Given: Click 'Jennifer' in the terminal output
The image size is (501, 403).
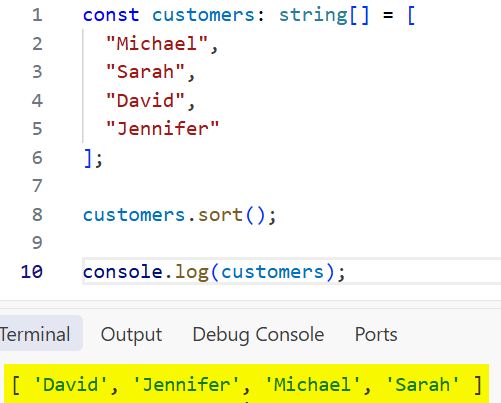Looking at the screenshot, I should tap(186, 384).
